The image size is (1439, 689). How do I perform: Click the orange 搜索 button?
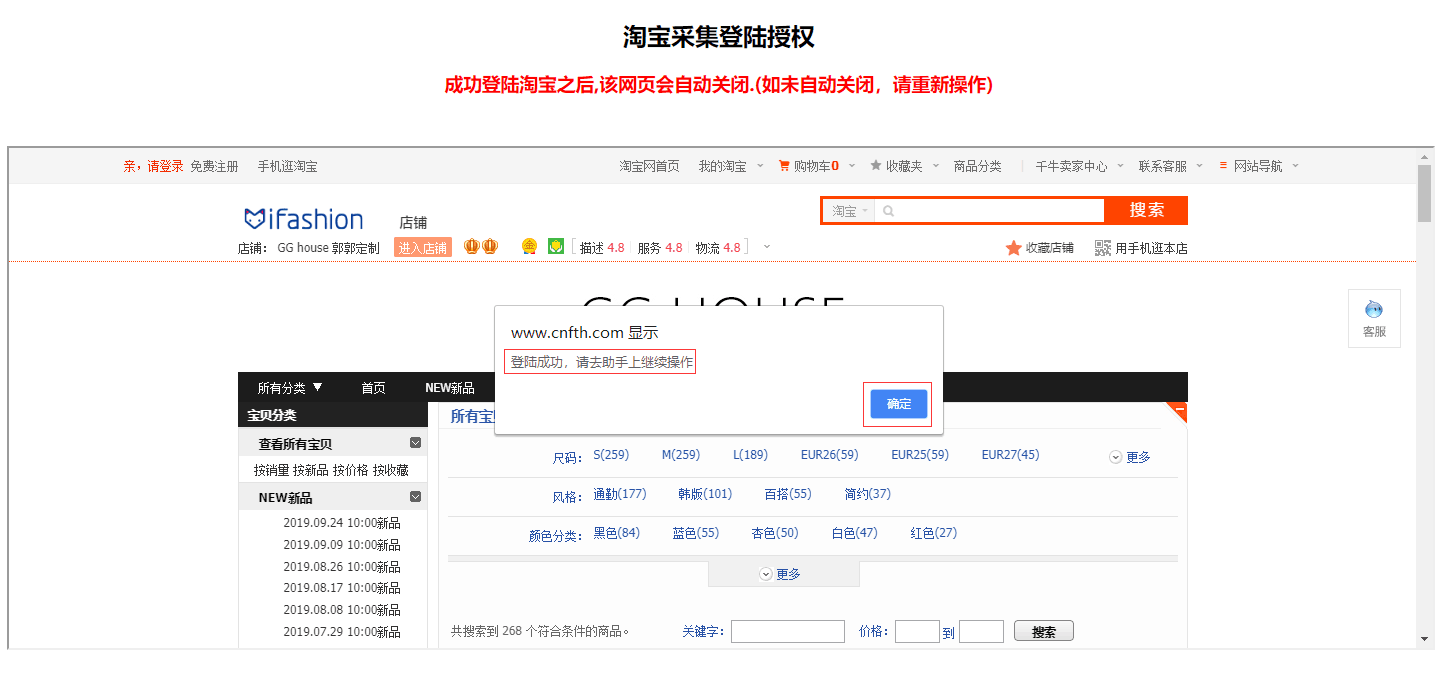(x=1147, y=210)
